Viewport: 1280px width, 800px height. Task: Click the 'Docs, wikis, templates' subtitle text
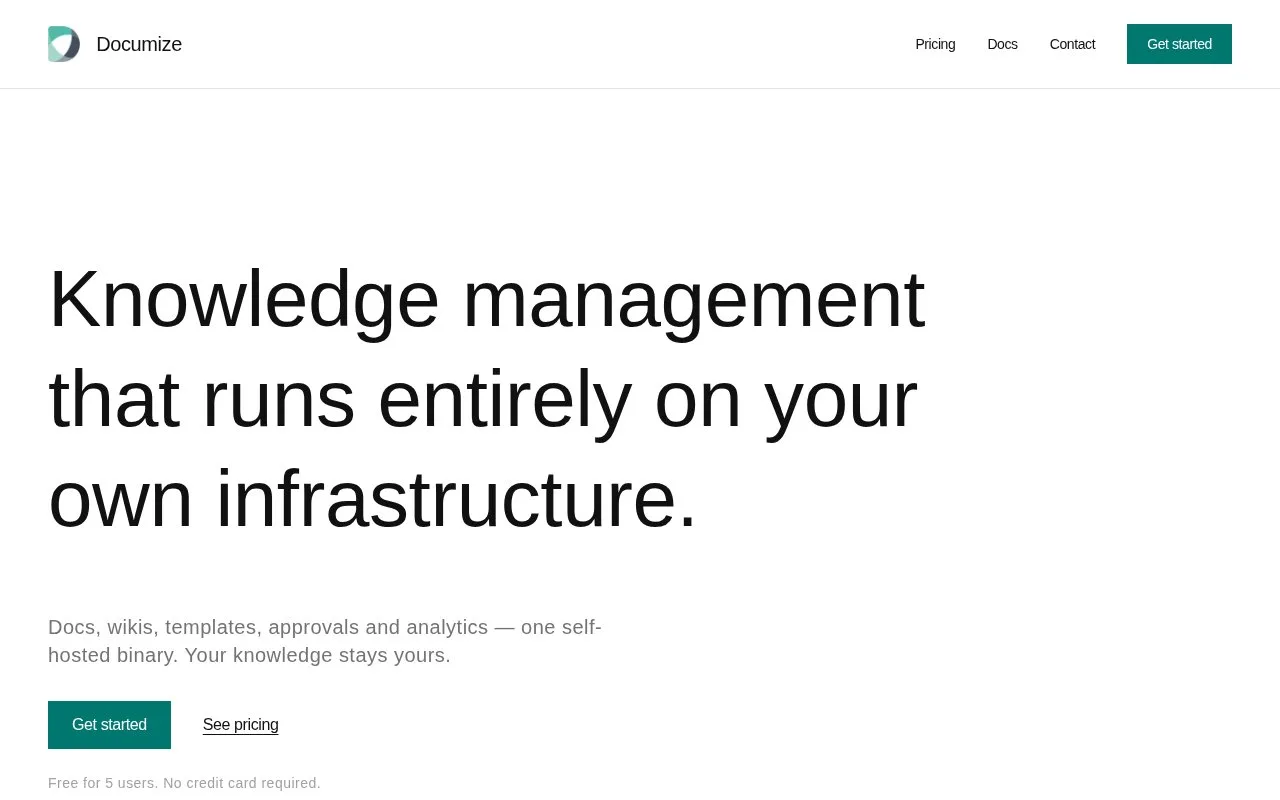[325, 641]
